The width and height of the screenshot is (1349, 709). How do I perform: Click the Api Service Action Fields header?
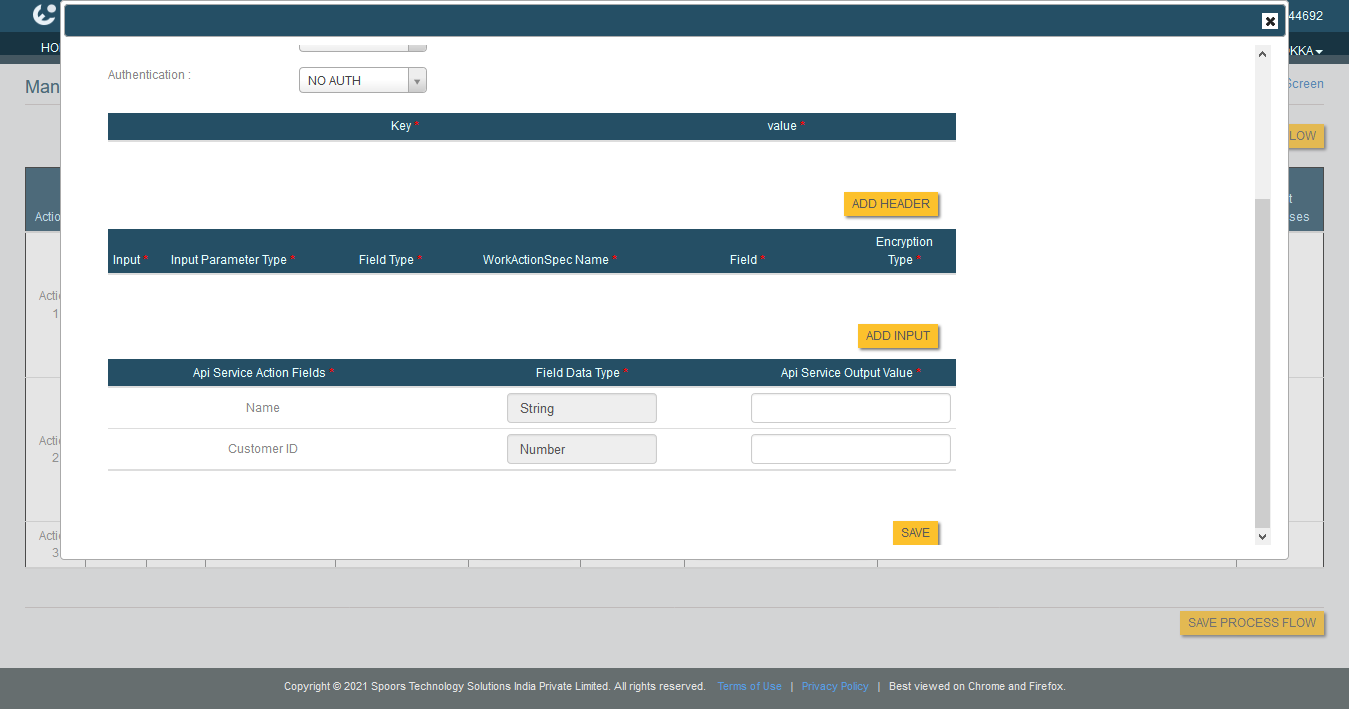259,373
